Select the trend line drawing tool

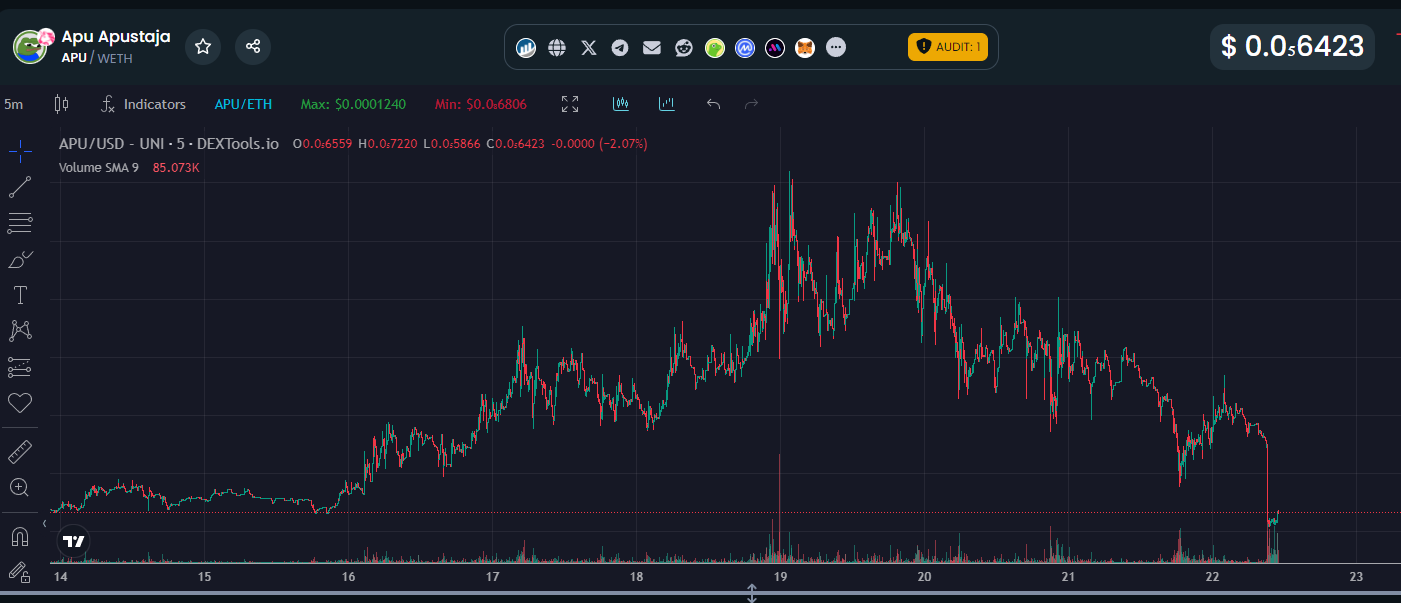coord(20,187)
